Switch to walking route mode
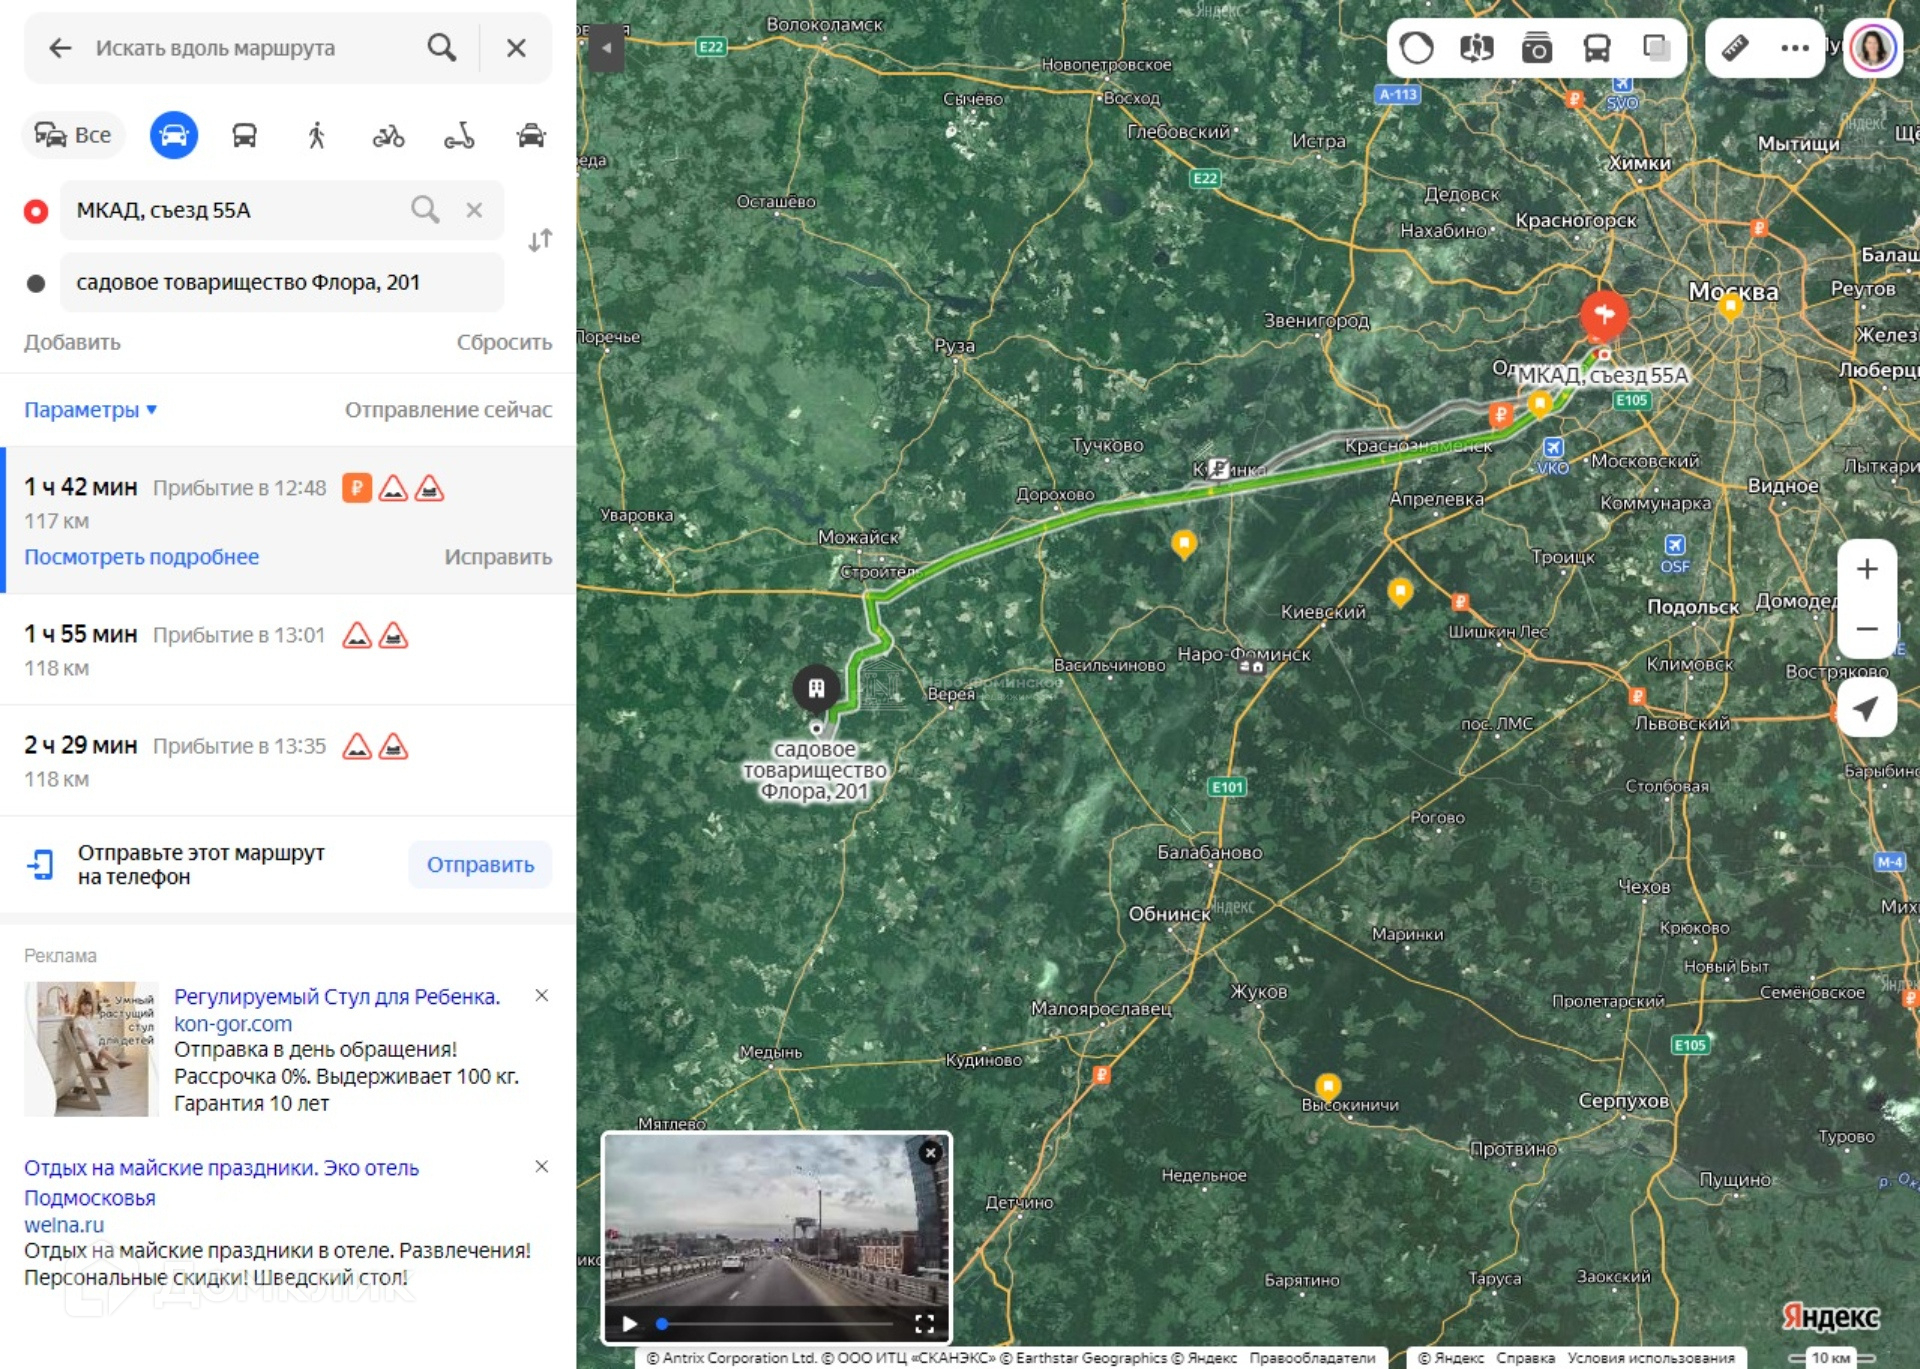The width and height of the screenshot is (1920, 1369). pos(317,135)
